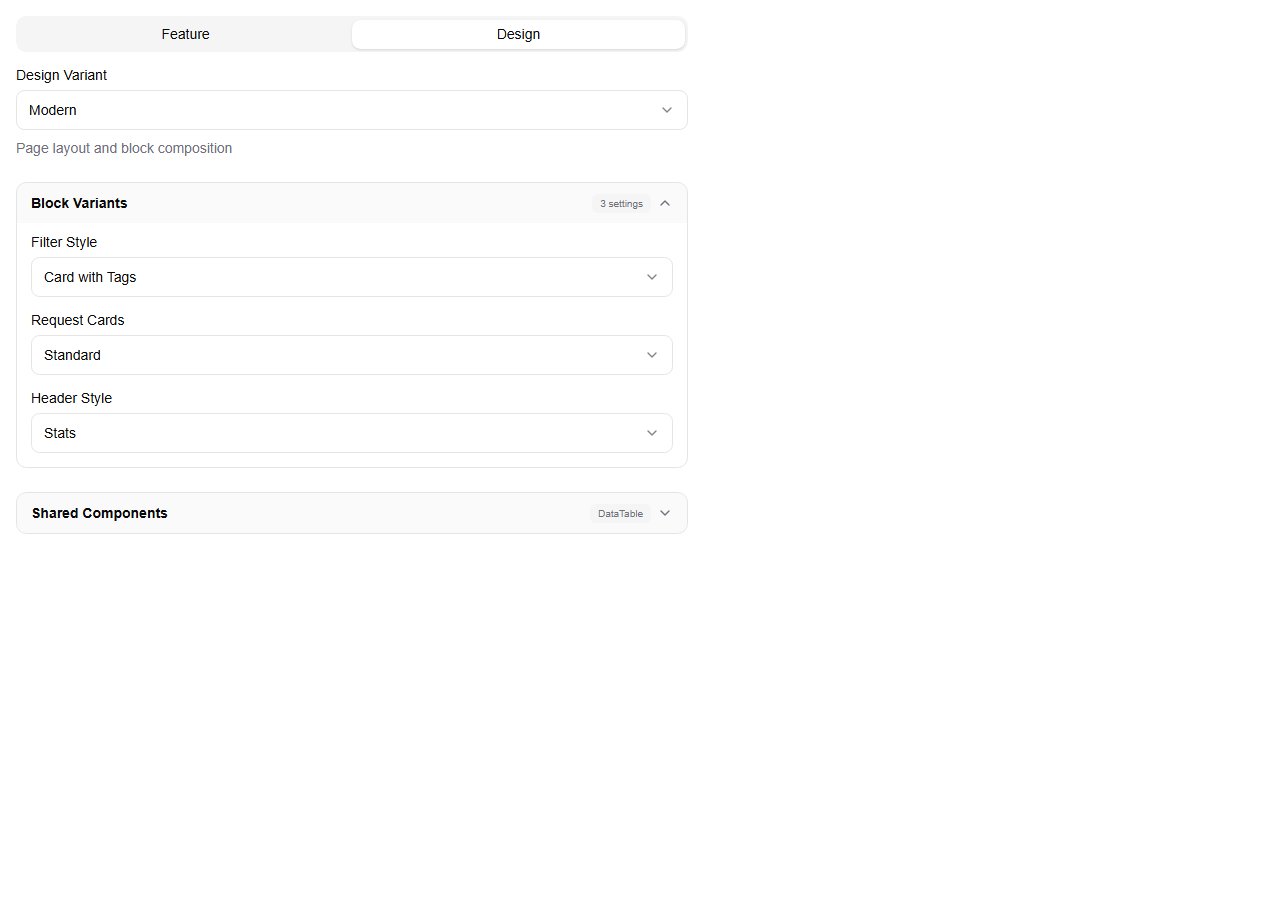Select the Design tab
The height and width of the screenshot is (900, 1280).
pos(518,34)
